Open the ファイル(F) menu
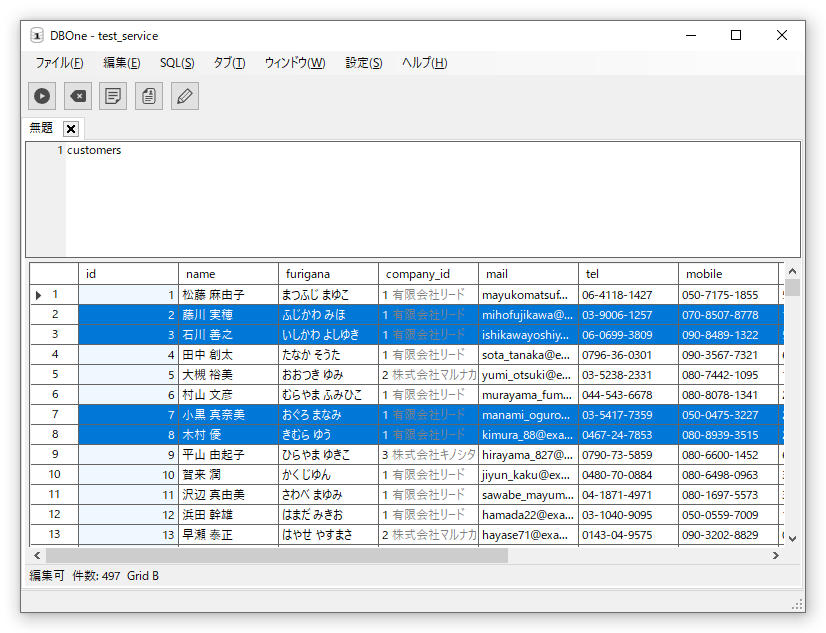This screenshot has height=633, width=826. [x=59, y=63]
